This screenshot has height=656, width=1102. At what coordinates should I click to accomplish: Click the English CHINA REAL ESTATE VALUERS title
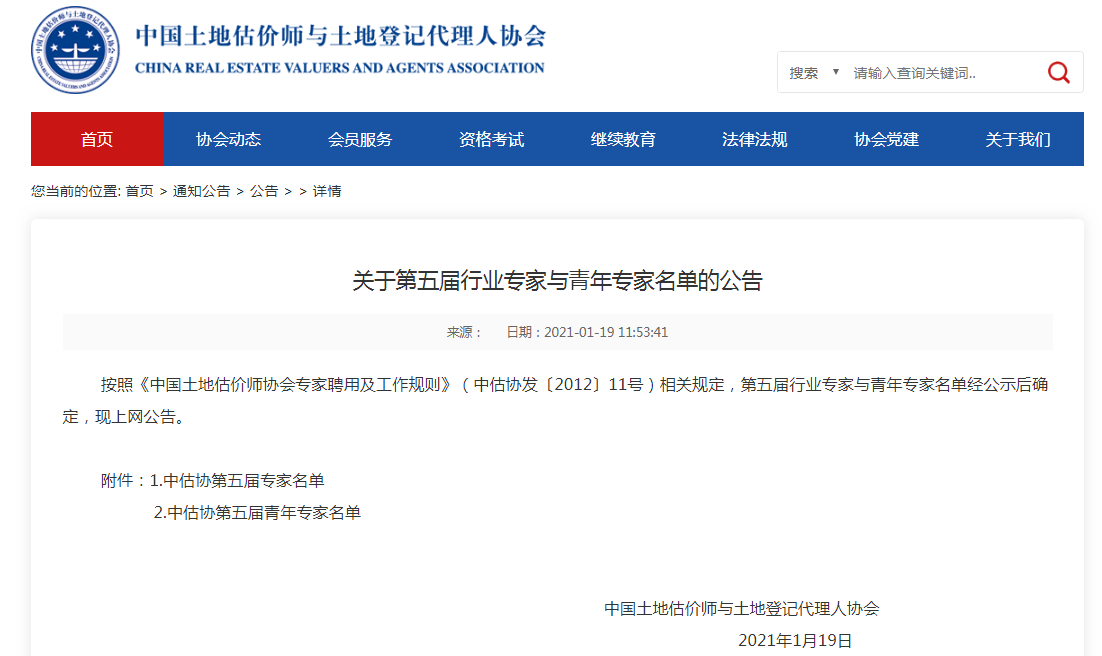(x=339, y=68)
